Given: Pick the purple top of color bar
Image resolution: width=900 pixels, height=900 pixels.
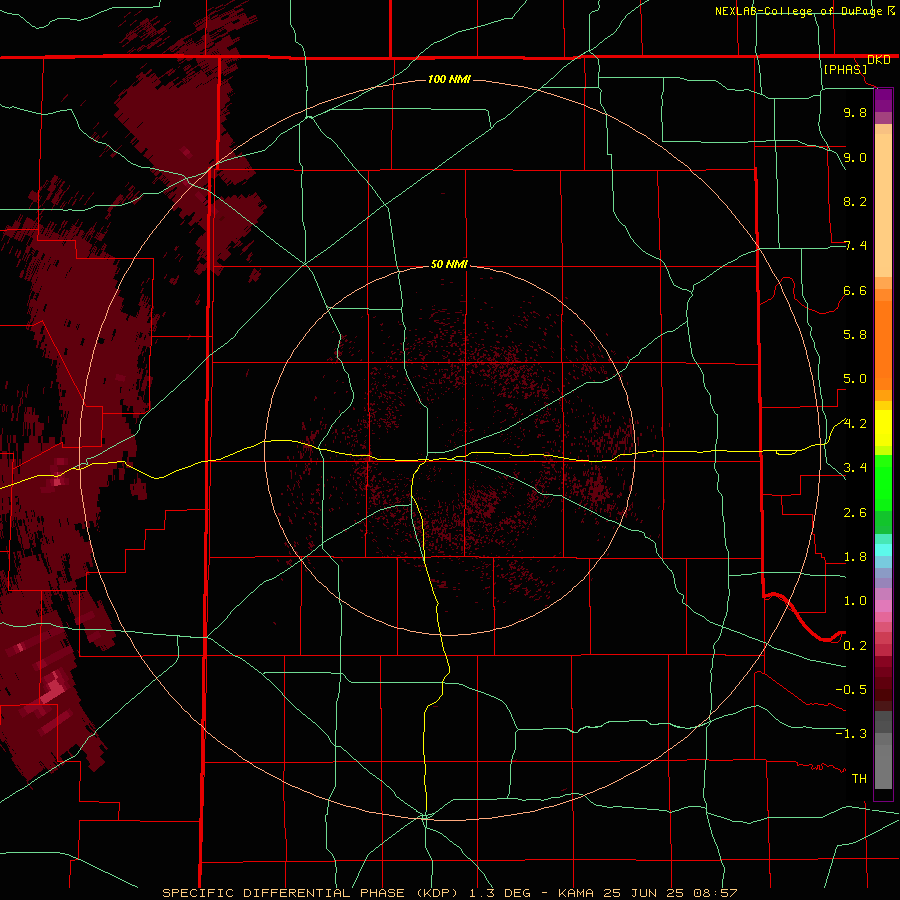Looking at the screenshot, I should coord(883,100).
